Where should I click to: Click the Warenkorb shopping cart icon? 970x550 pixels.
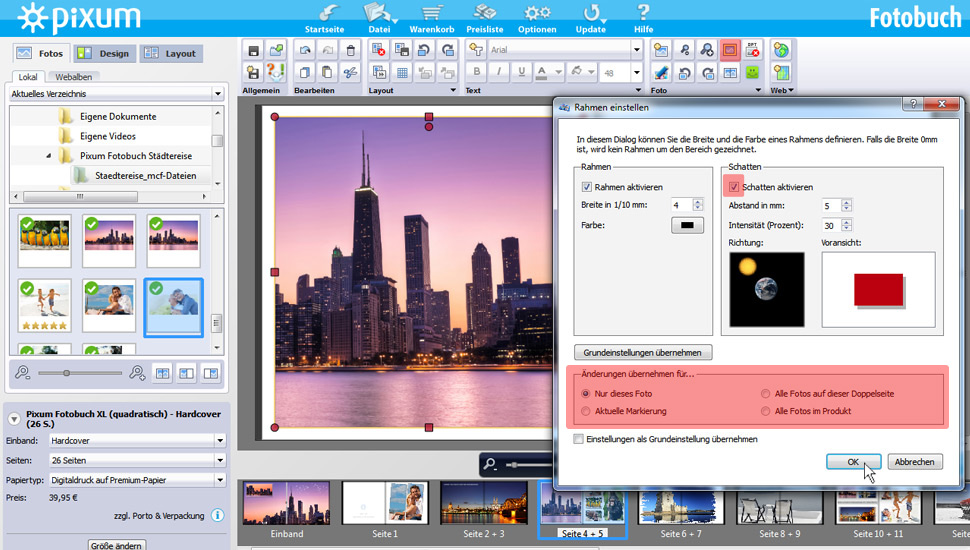click(x=432, y=14)
